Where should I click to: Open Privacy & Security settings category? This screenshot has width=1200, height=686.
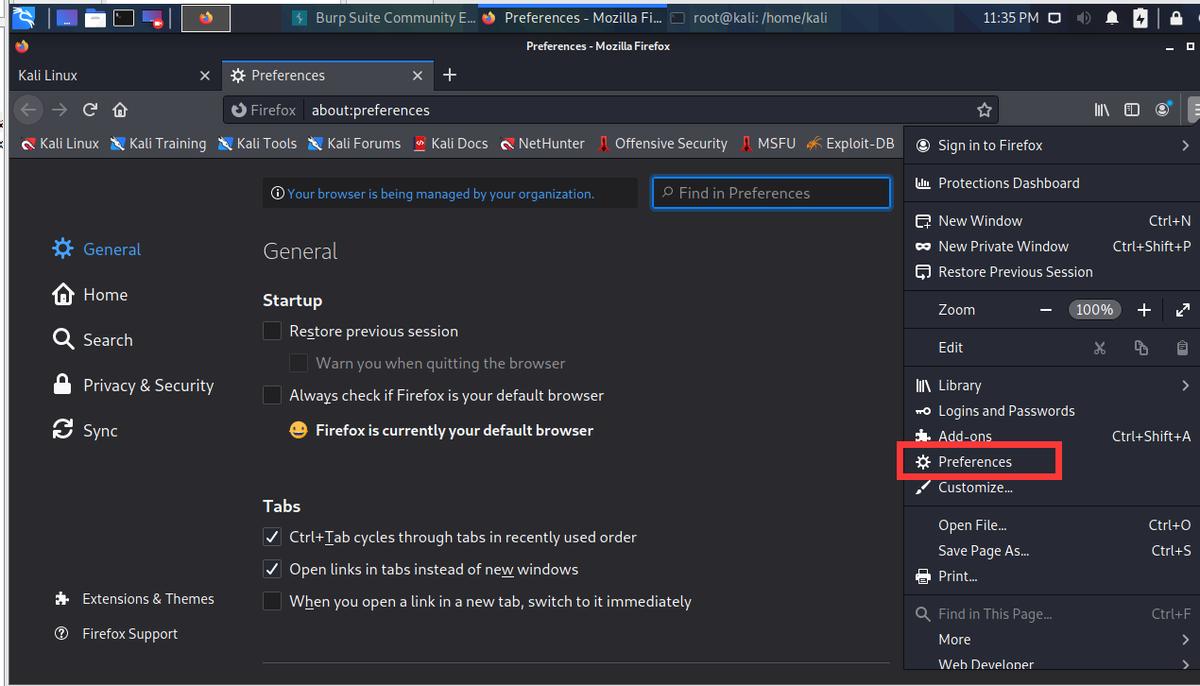(x=148, y=385)
